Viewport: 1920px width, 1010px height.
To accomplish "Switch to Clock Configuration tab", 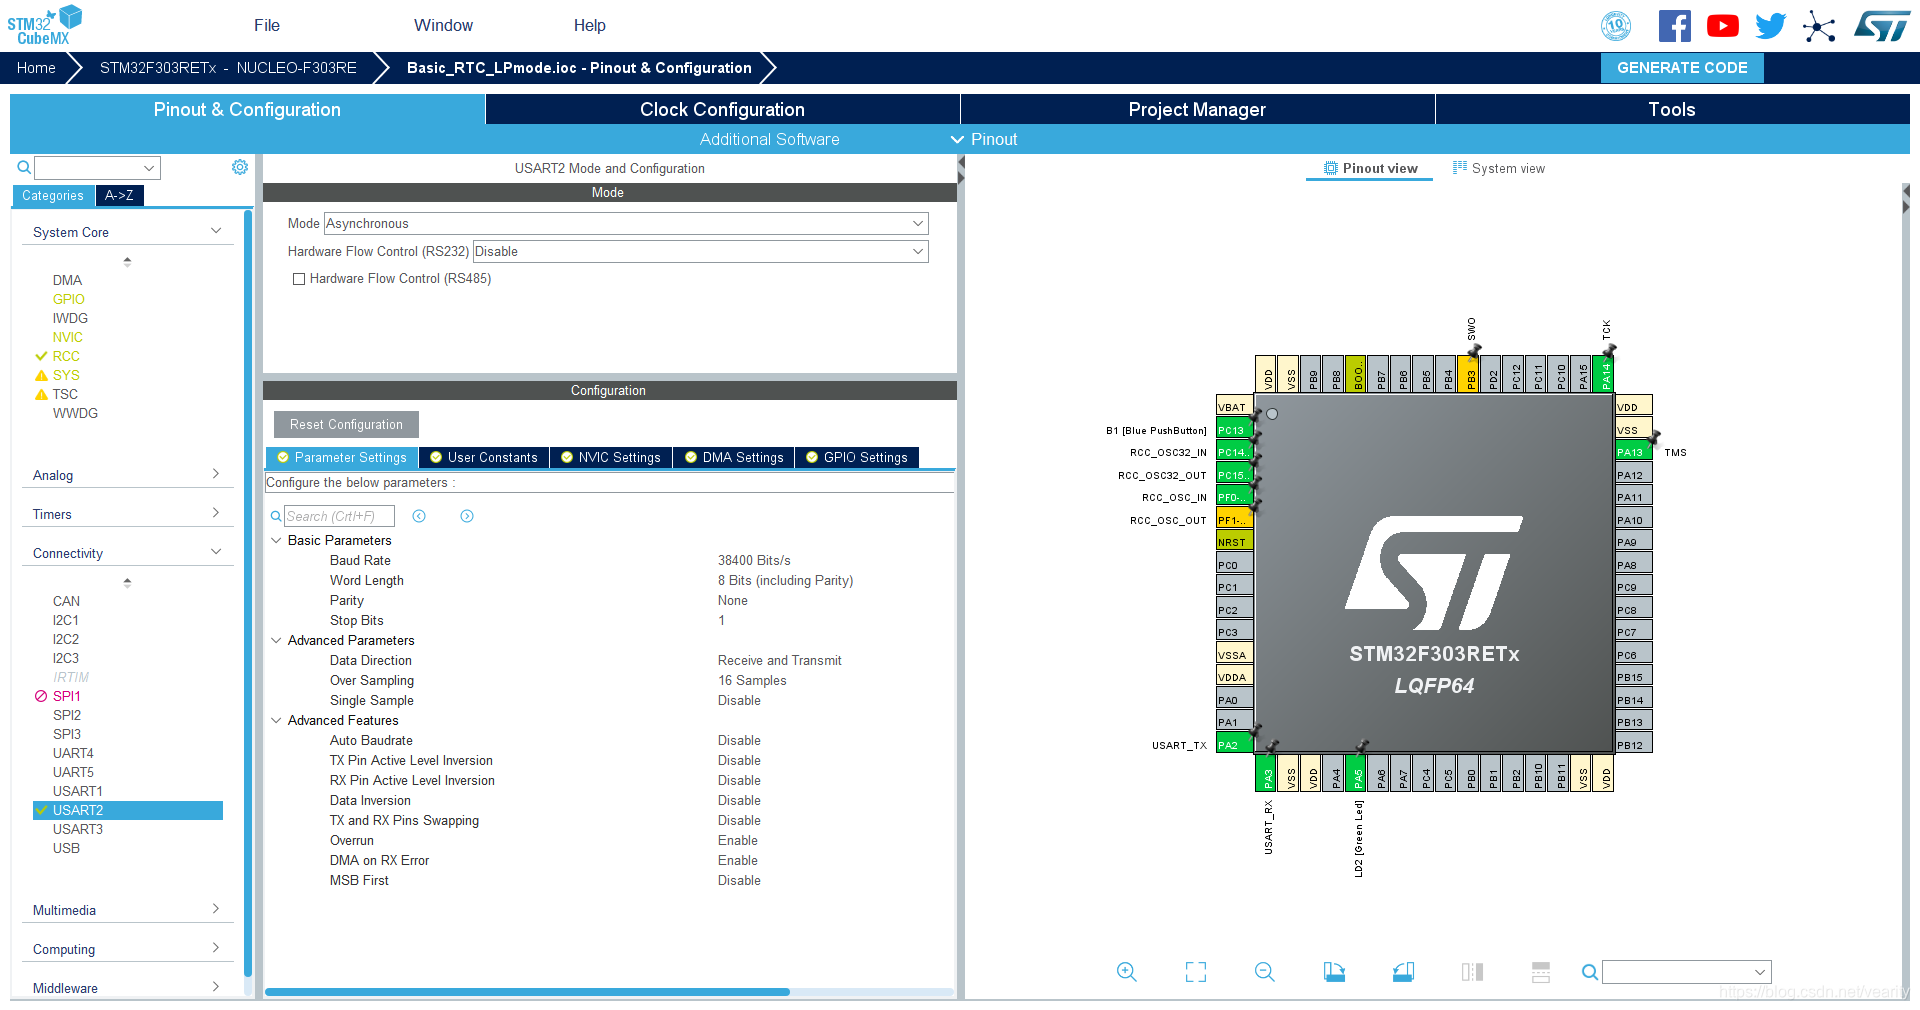I will 722,110.
